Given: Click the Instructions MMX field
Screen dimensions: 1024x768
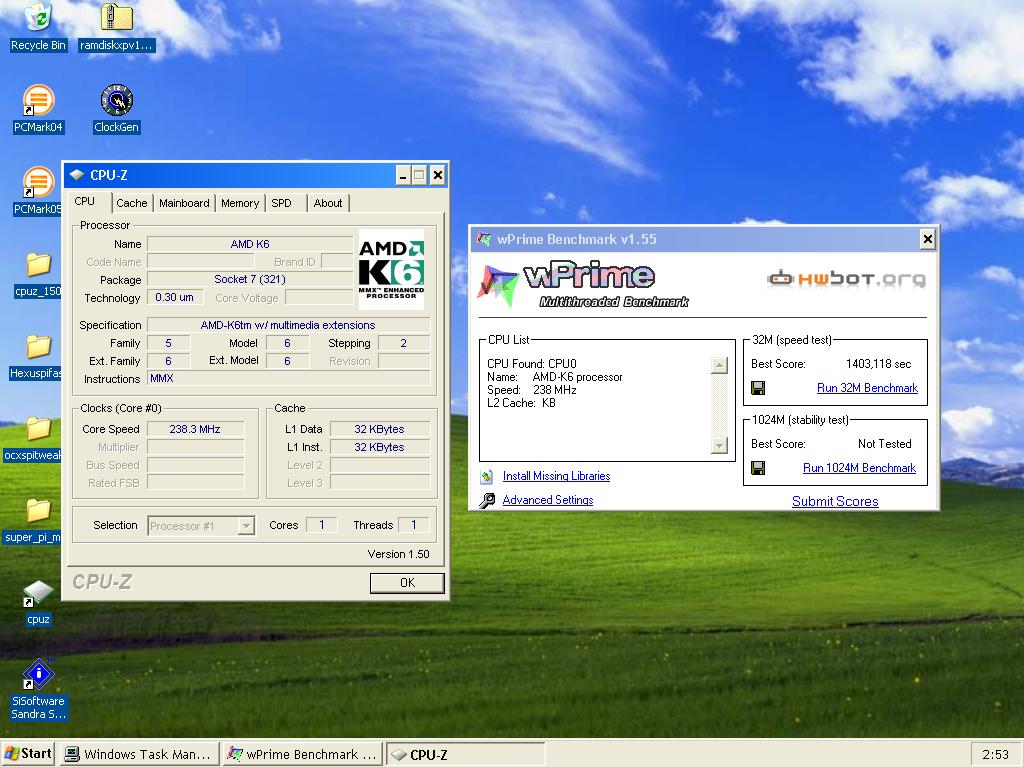Looking at the screenshot, I should coord(288,378).
